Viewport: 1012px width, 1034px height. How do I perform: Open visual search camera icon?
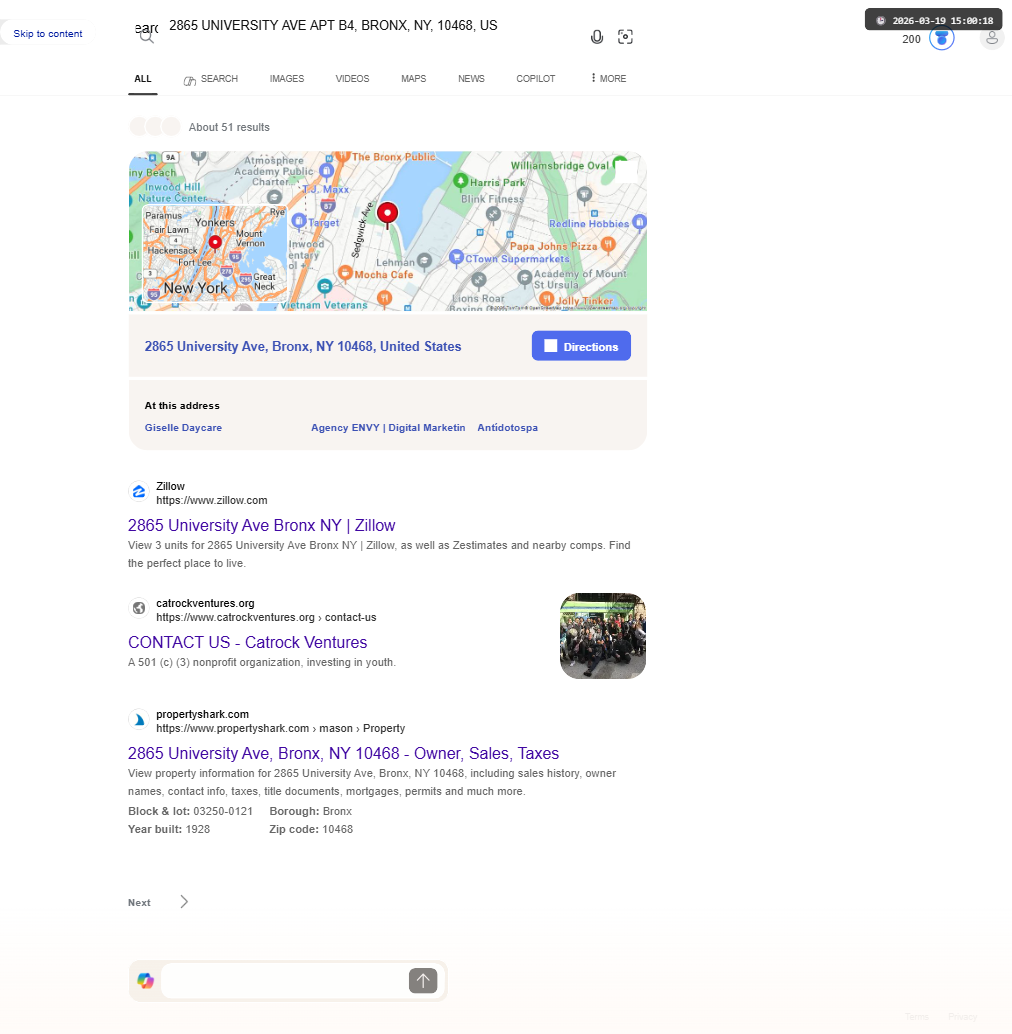625,37
